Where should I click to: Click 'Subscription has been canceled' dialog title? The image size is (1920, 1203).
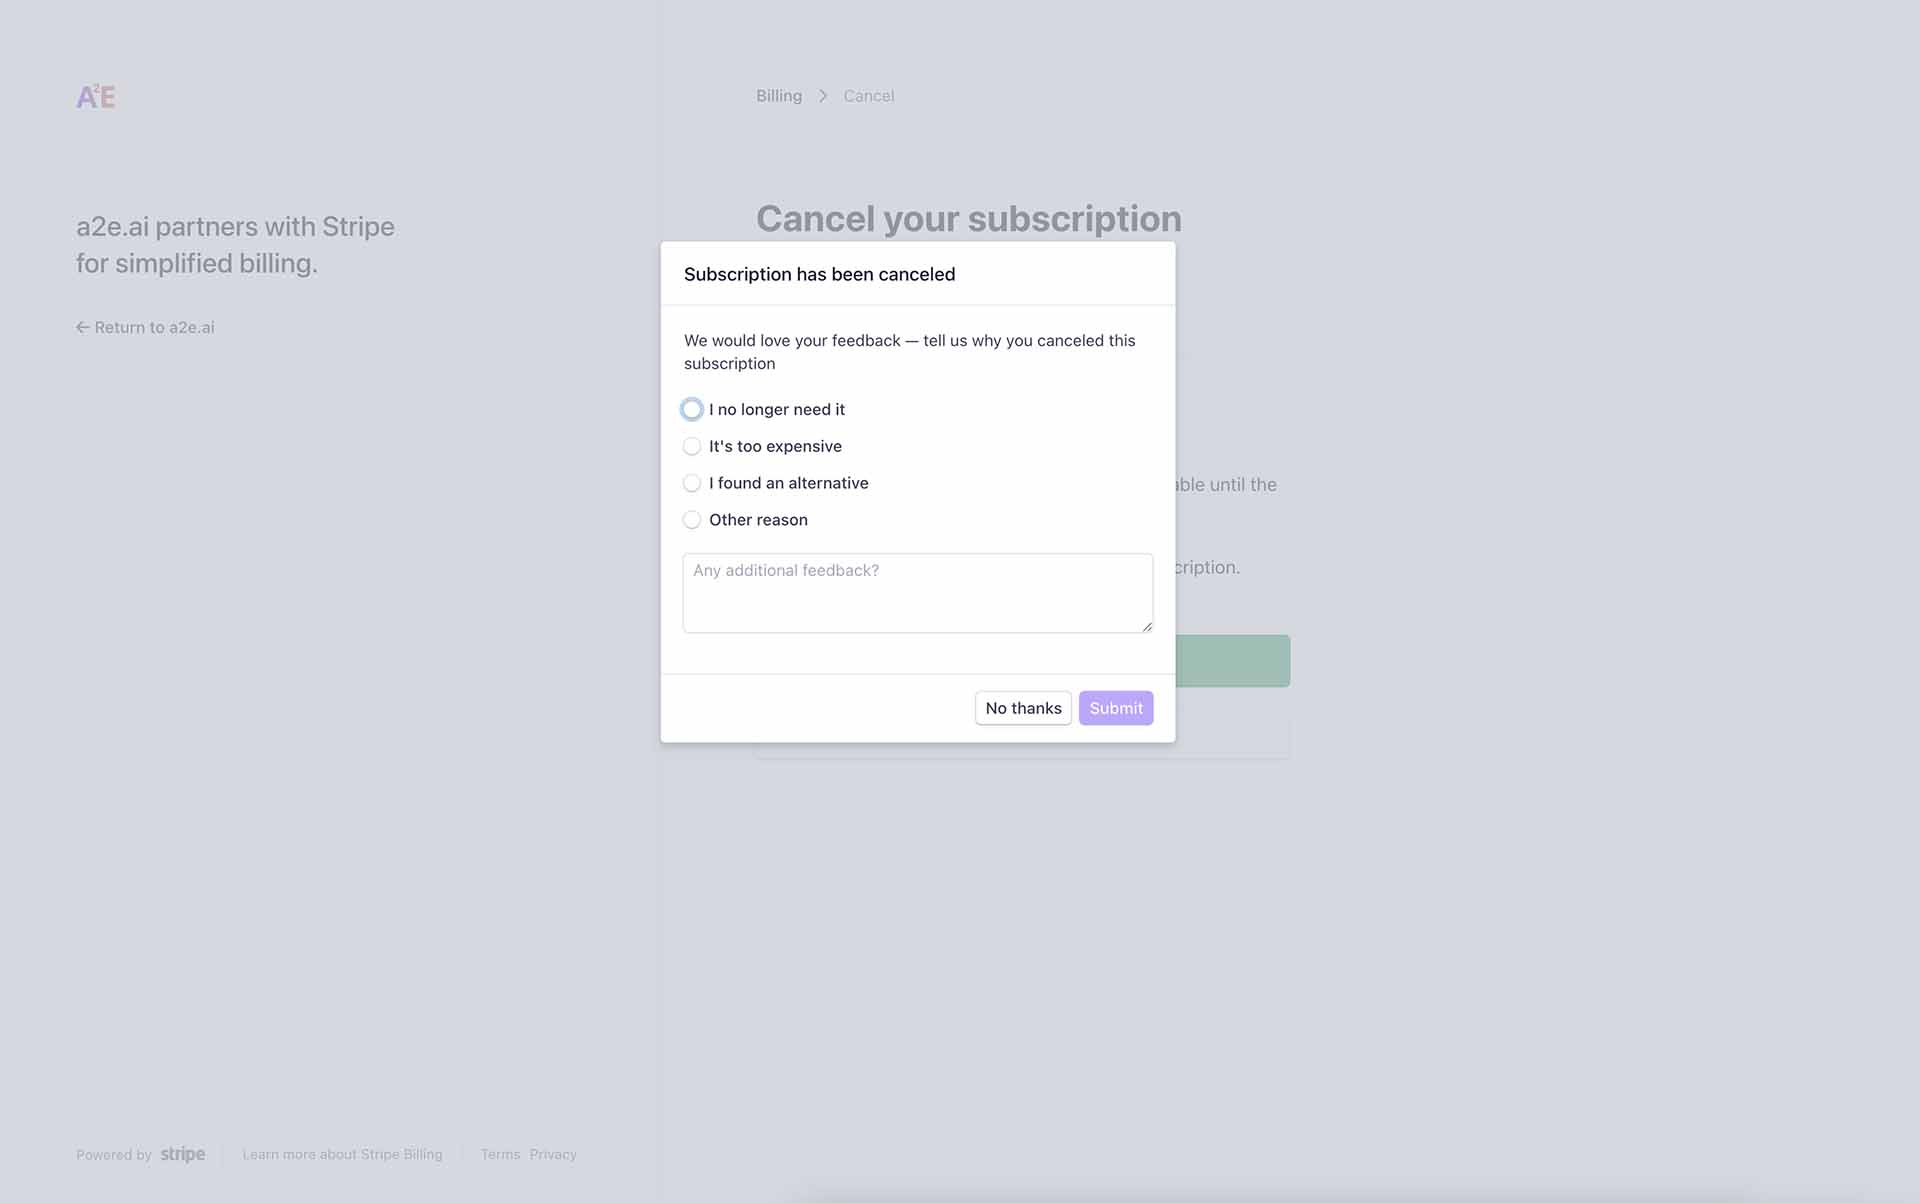(819, 274)
